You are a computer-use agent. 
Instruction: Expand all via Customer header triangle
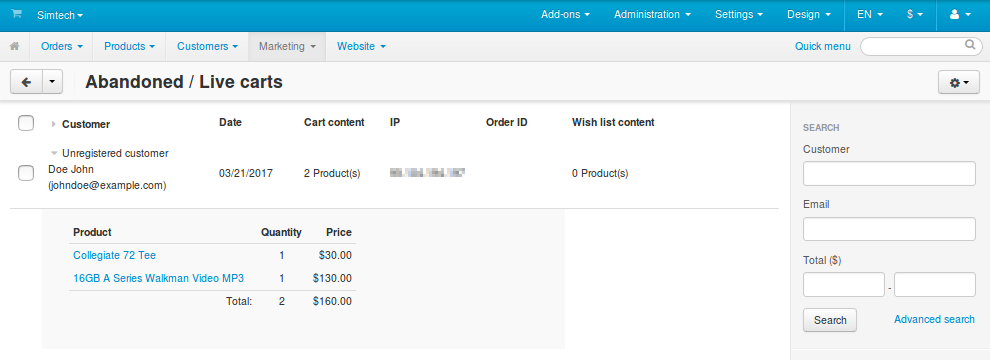(x=54, y=124)
